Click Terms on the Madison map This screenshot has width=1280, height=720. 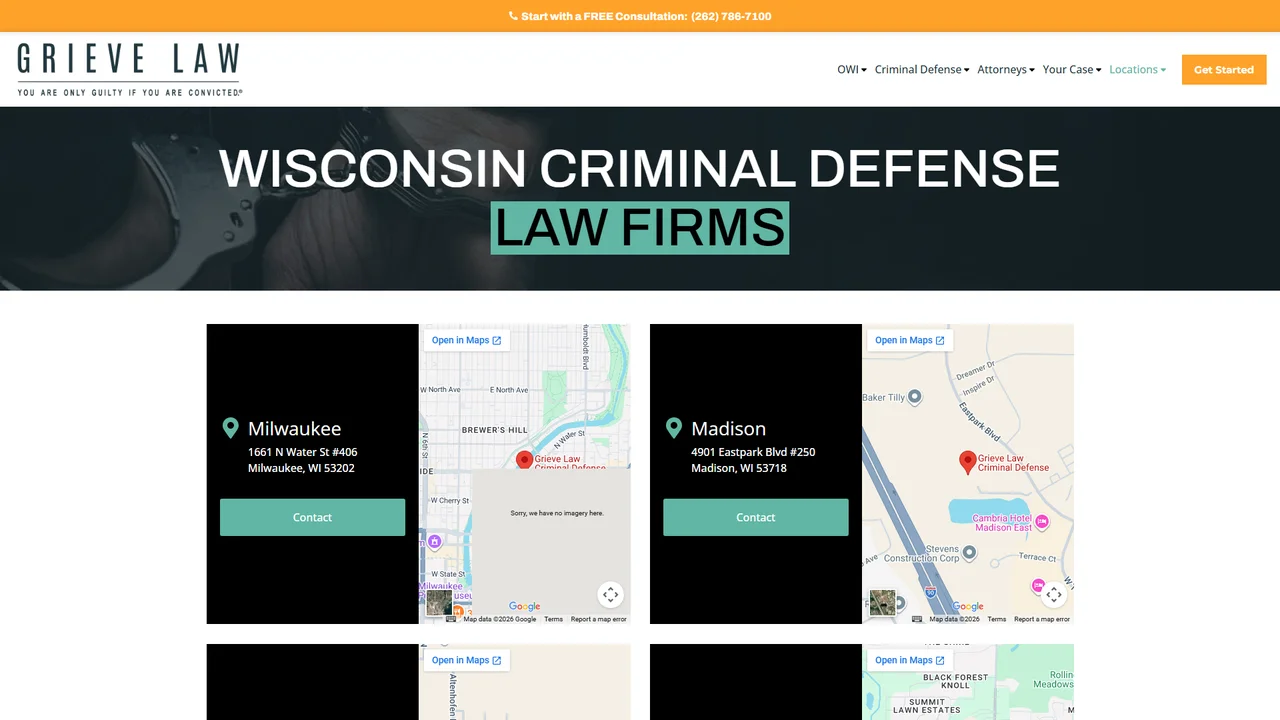click(x=997, y=619)
